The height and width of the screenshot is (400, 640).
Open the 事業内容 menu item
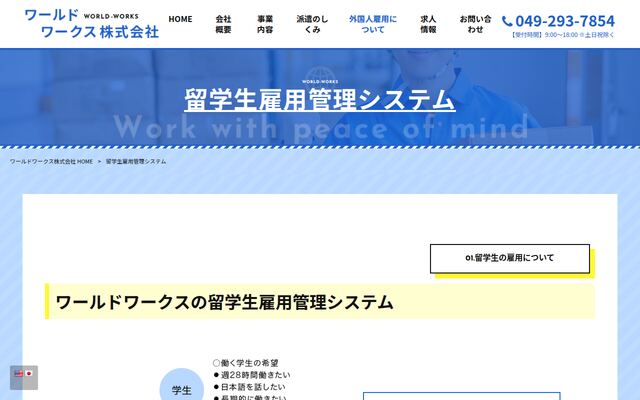[x=265, y=24]
